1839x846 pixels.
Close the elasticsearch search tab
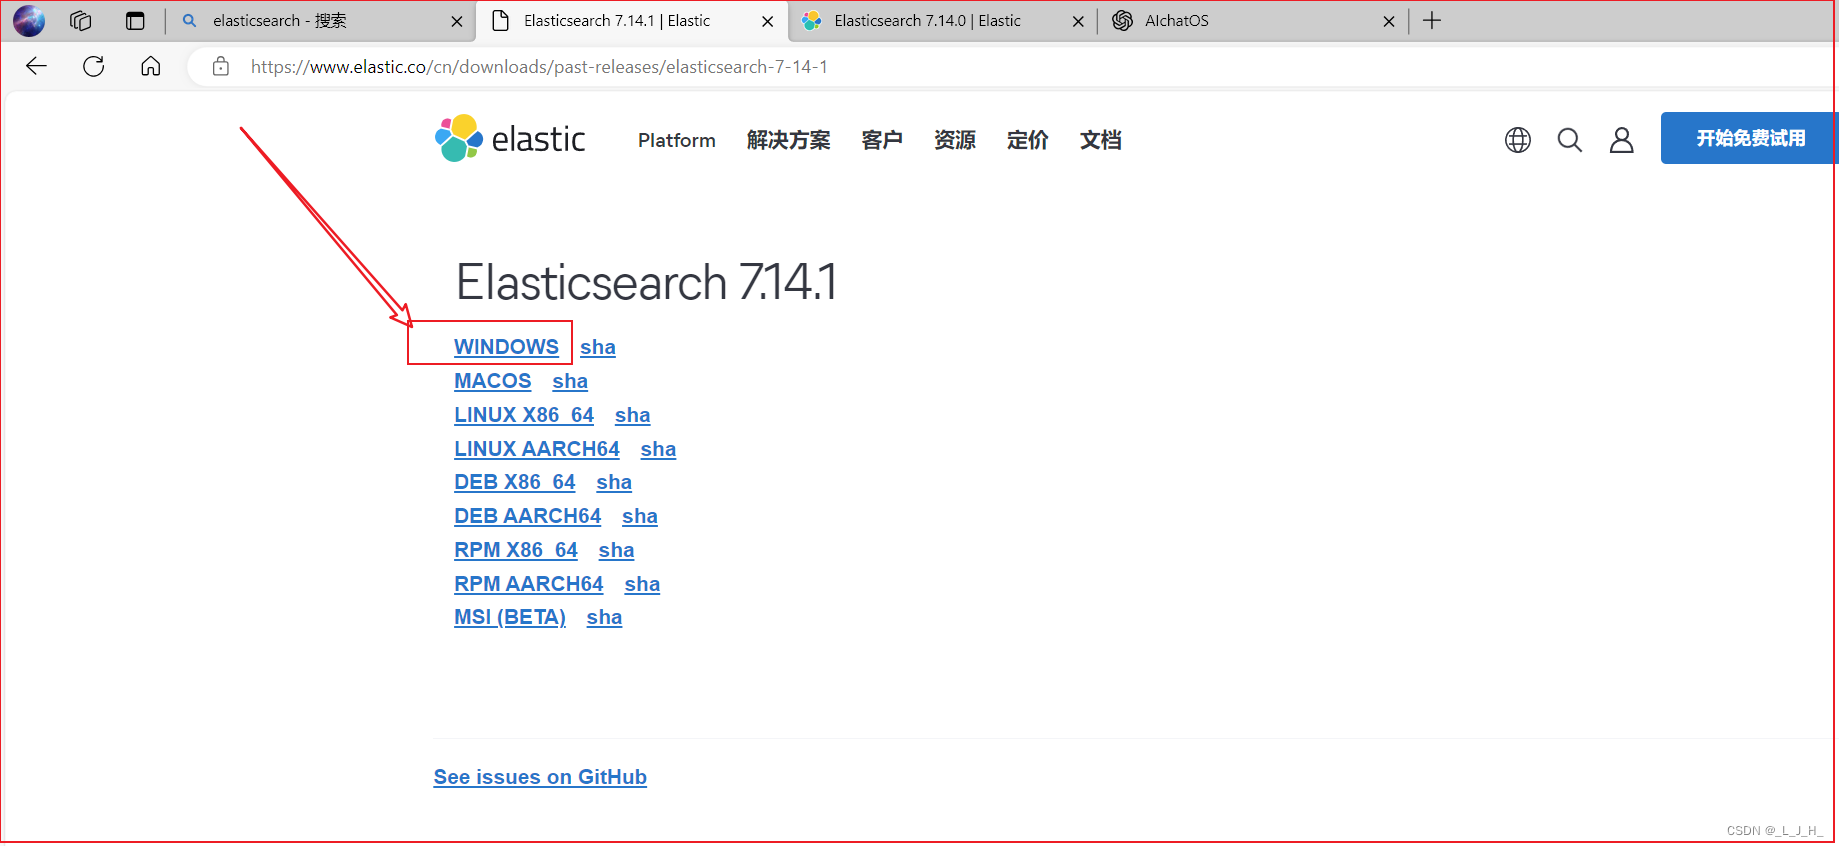coord(457,21)
